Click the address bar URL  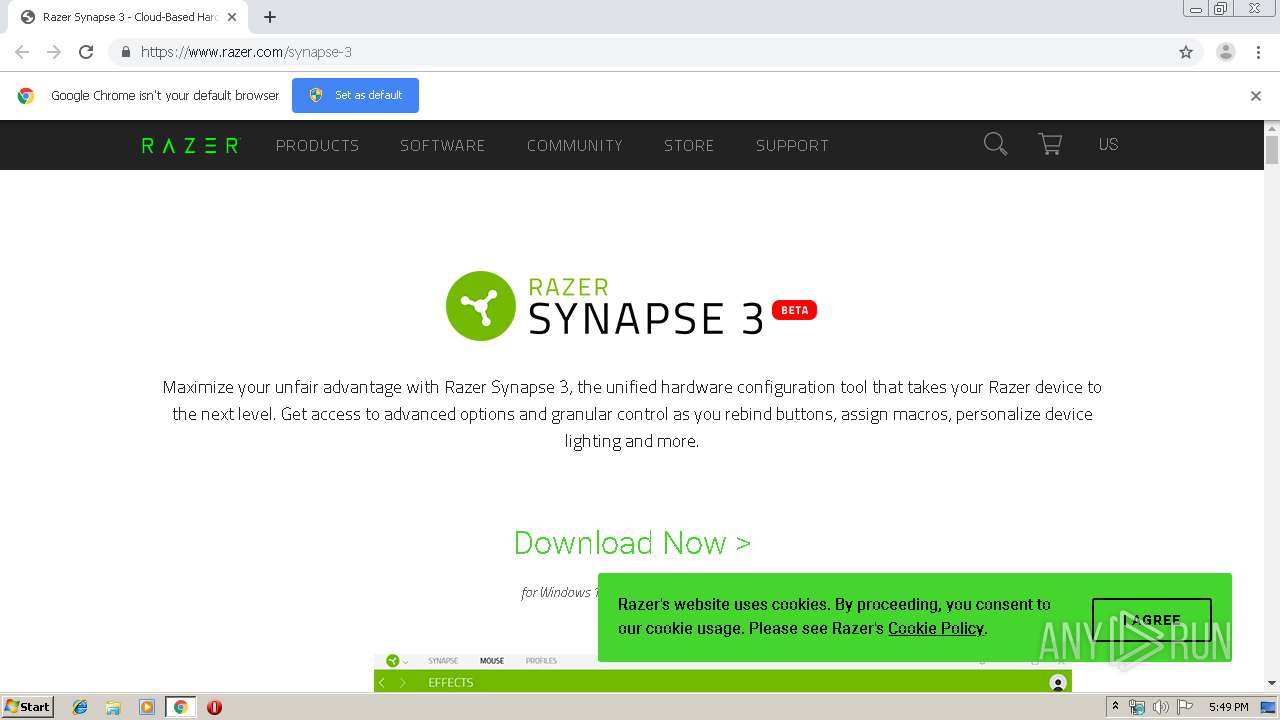tap(246, 52)
